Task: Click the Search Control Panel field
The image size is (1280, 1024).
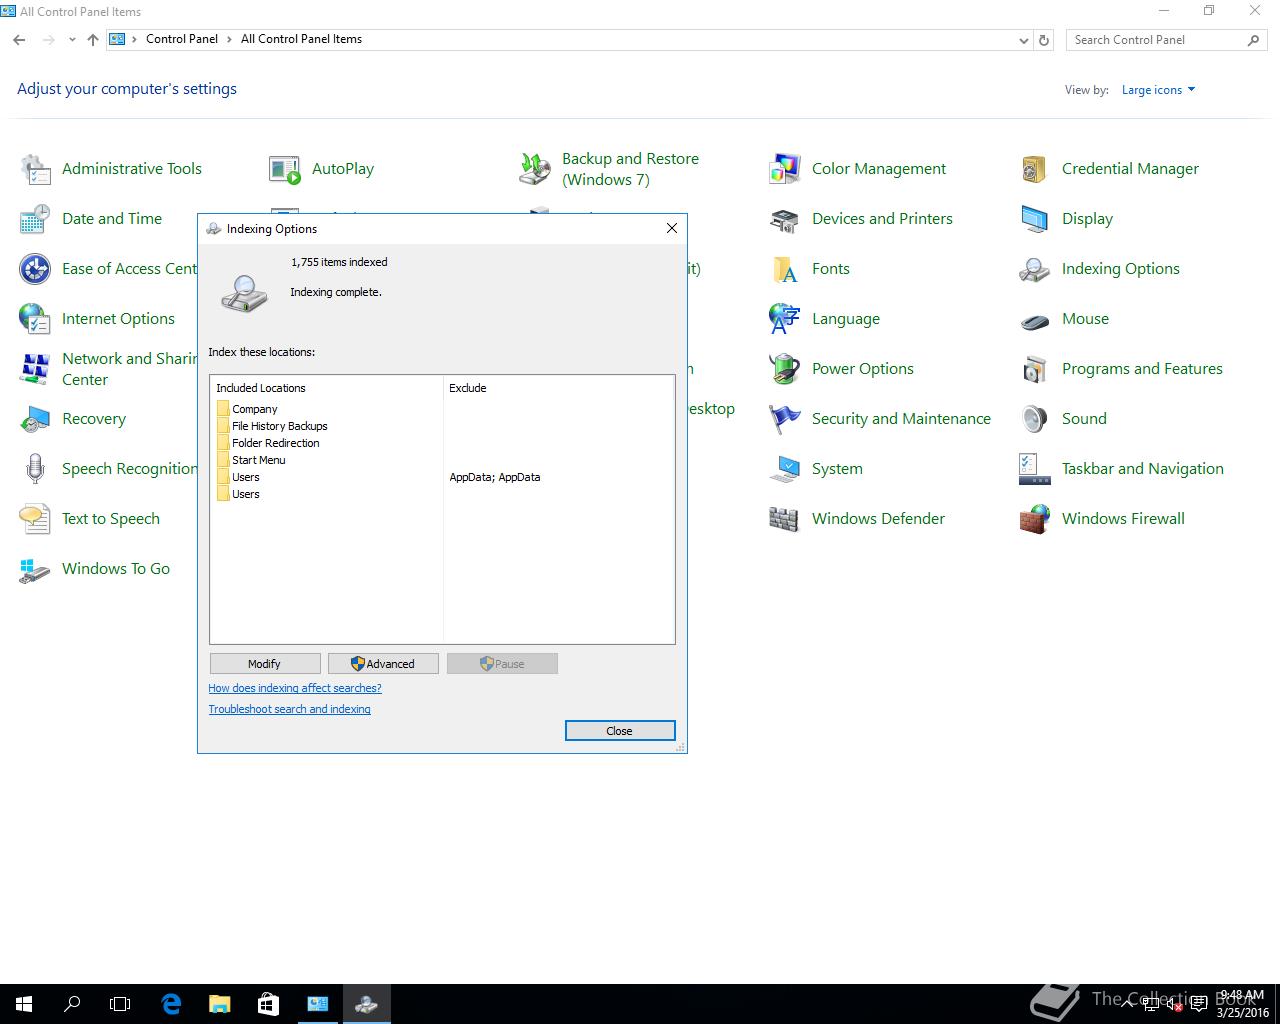Action: pyautogui.click(x=1155, y=40)
